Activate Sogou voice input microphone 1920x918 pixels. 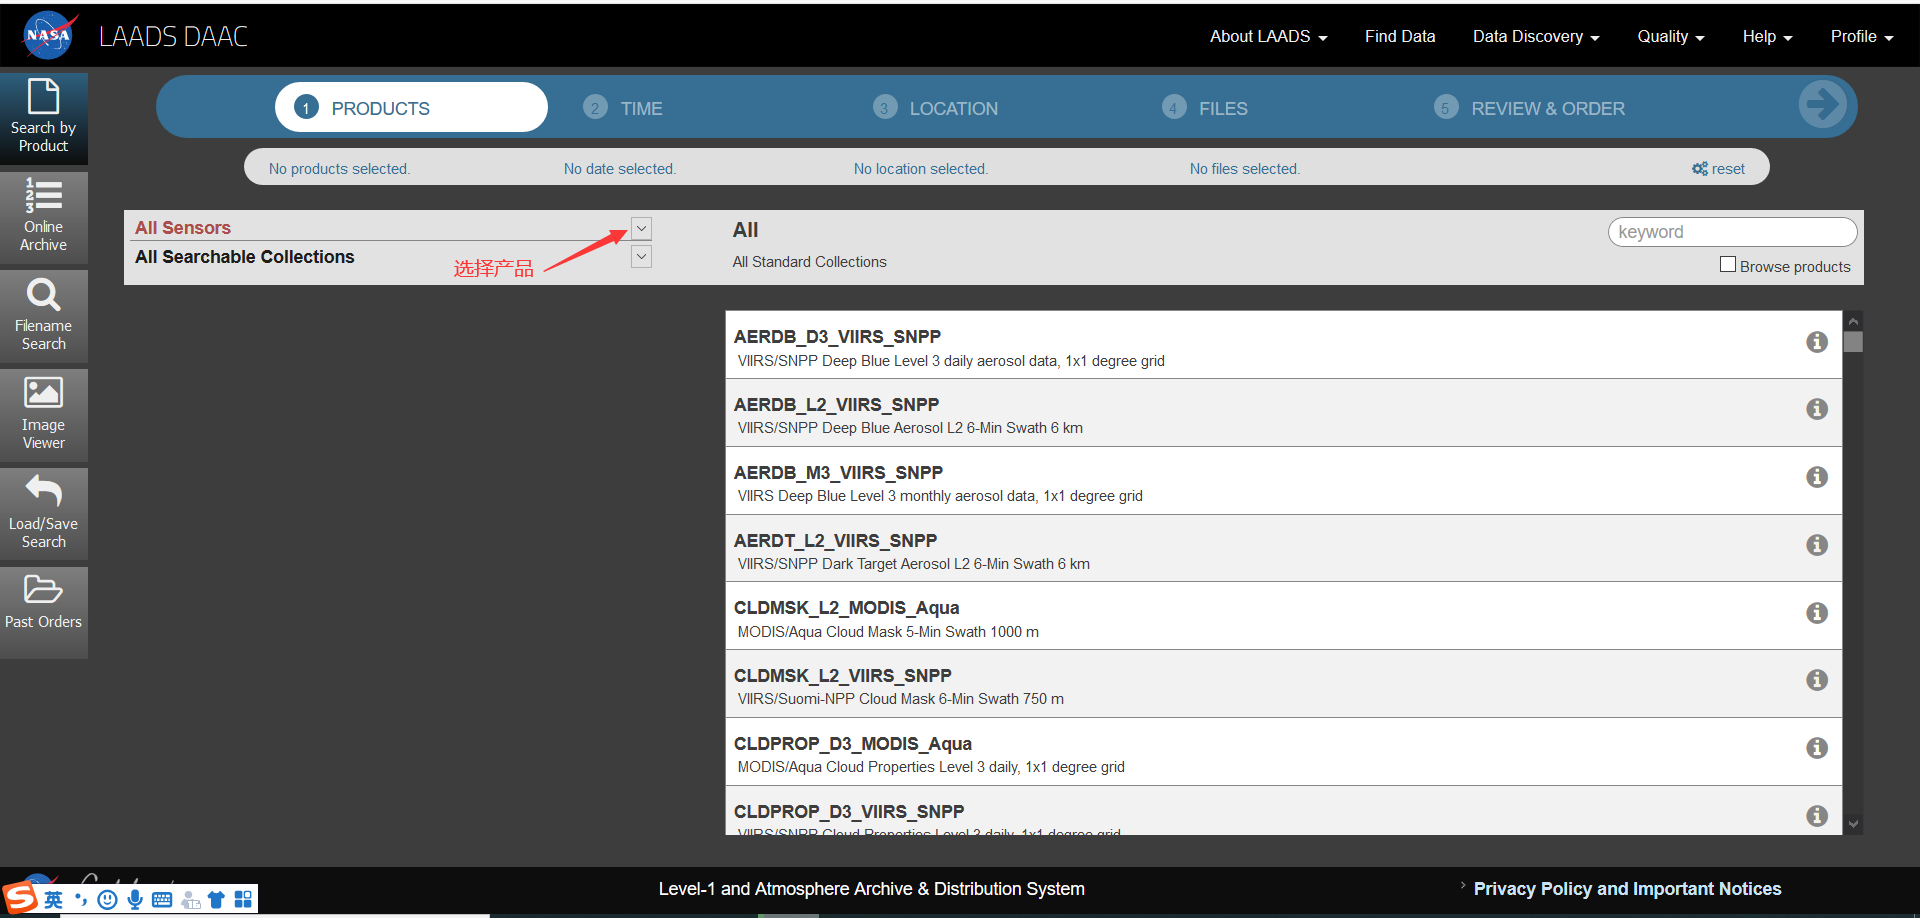[x=135, y=900]
